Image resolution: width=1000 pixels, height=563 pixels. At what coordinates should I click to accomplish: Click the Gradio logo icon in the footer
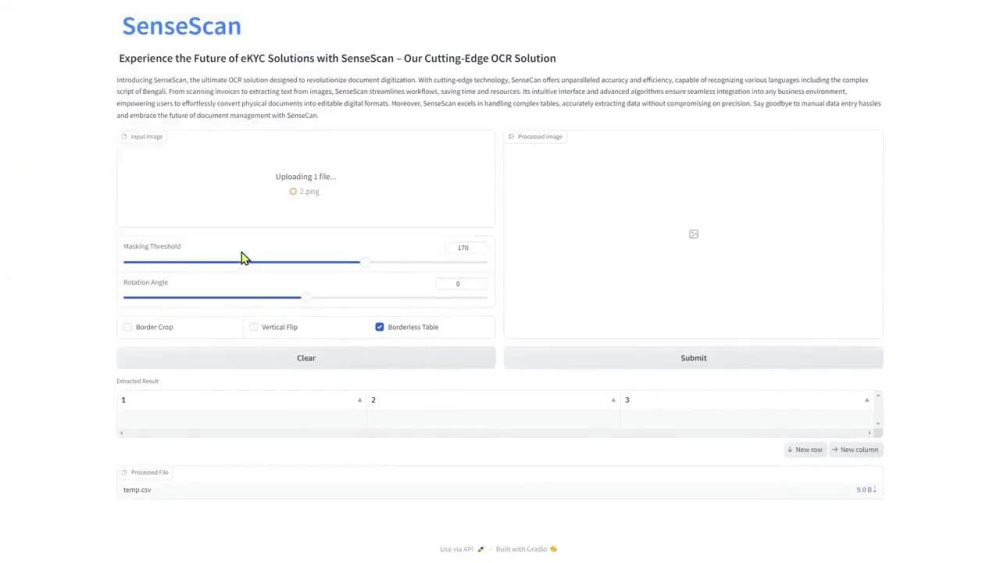click(554, 549)
